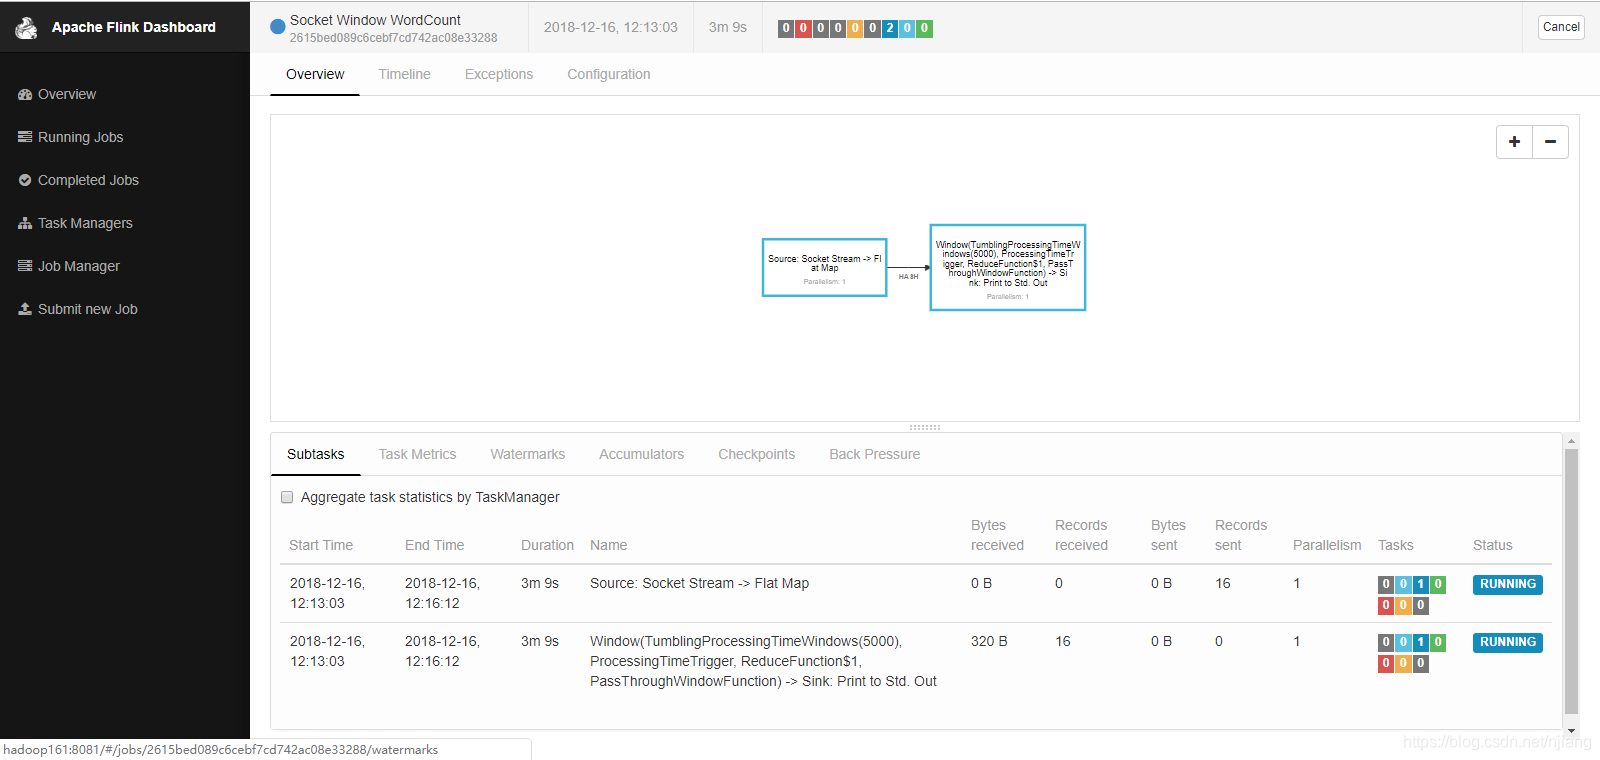This screenshot has height=760, width=1600.
Task: Click the Task Managers hierarchy icon
Action: 25,223
